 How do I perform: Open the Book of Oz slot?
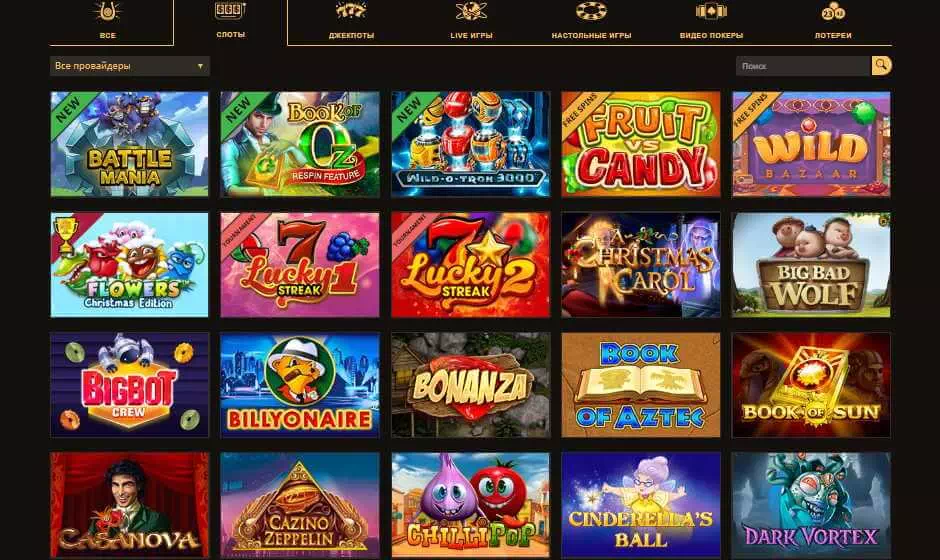(300, 144)
